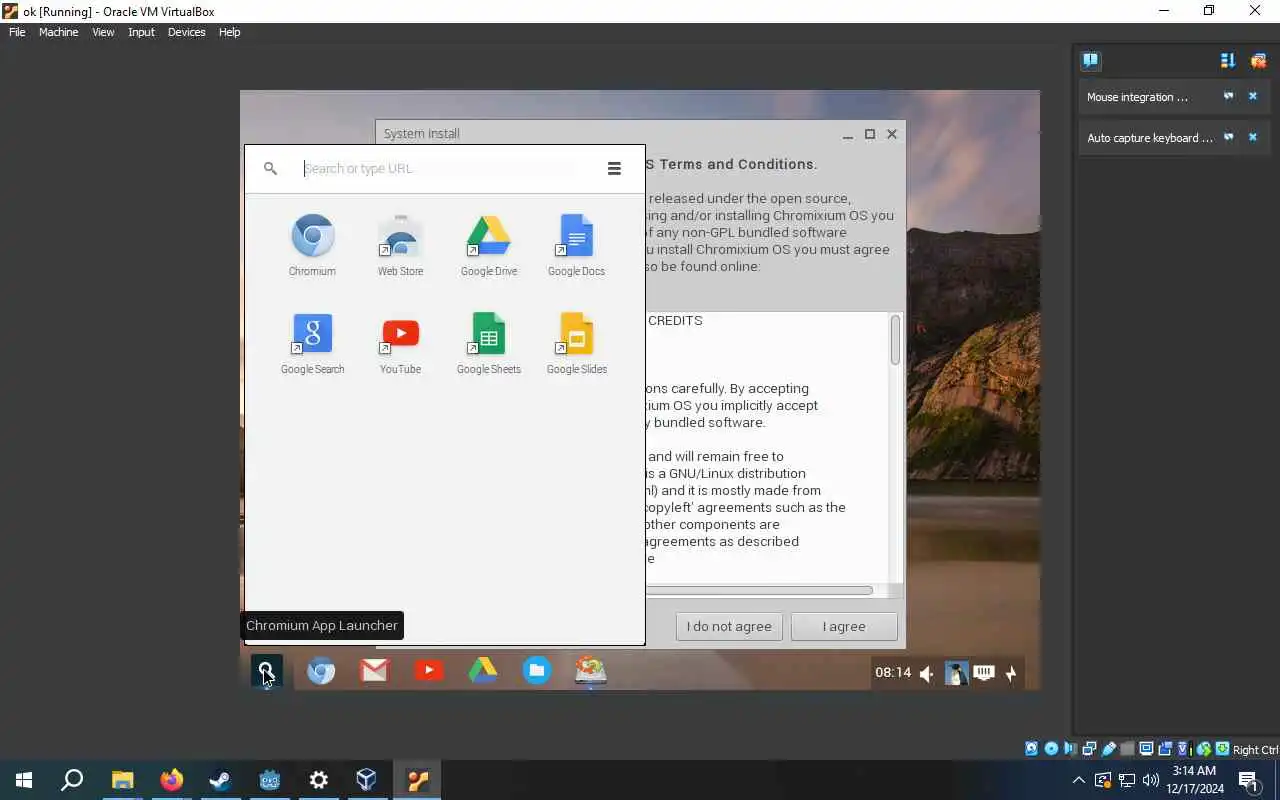Open Steam from the Windows taskbar
The height and width of the screenshot is (800, 1280).
(220, 780)
